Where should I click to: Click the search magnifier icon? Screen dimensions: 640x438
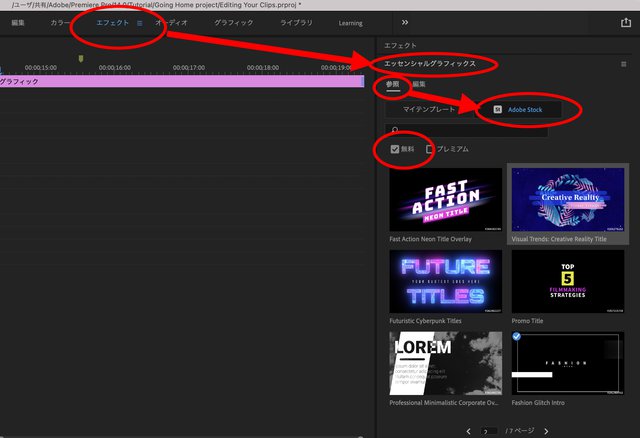pyautogui.click(x=395, y=130)
